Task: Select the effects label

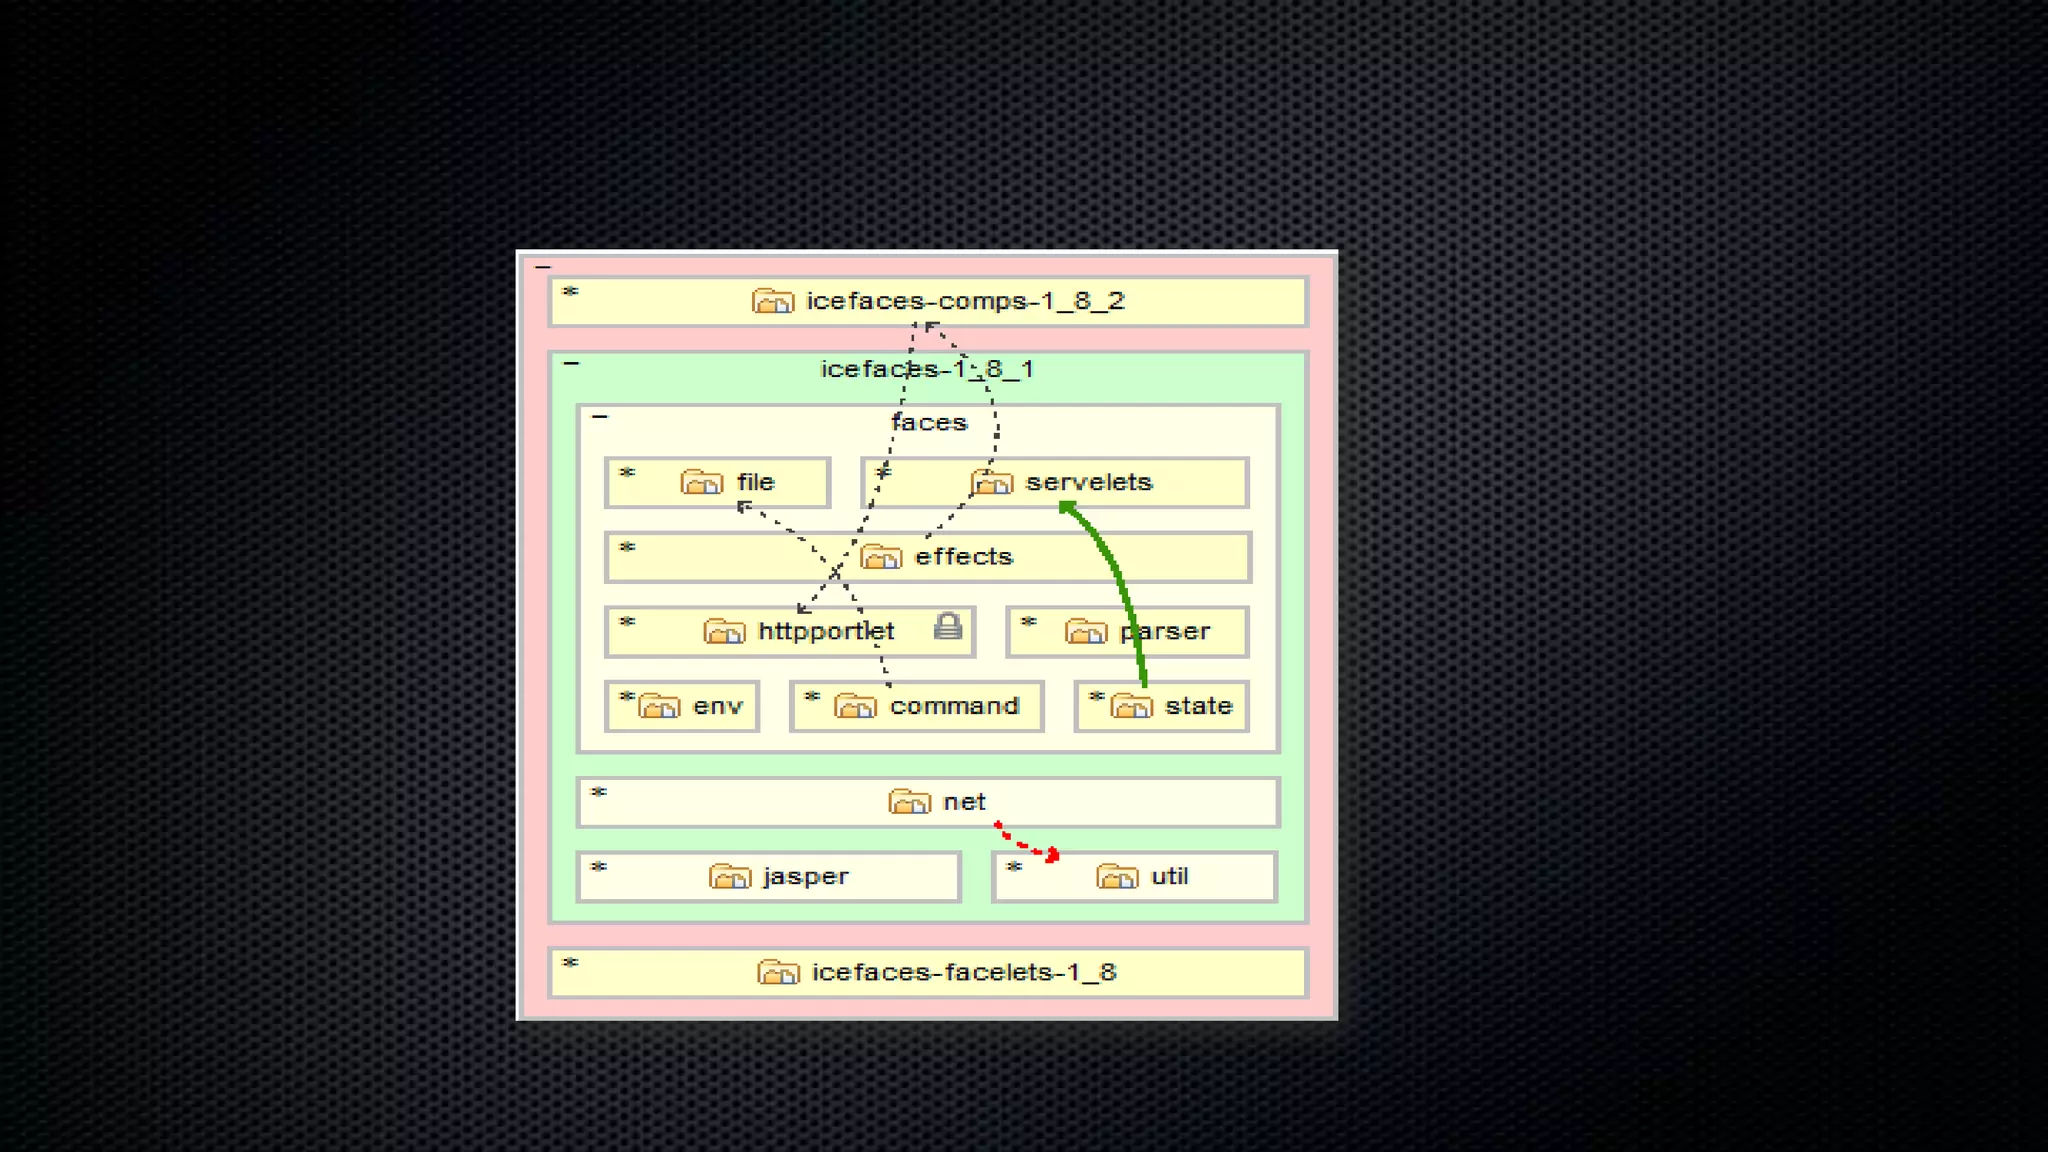Action: click(964, 557)
